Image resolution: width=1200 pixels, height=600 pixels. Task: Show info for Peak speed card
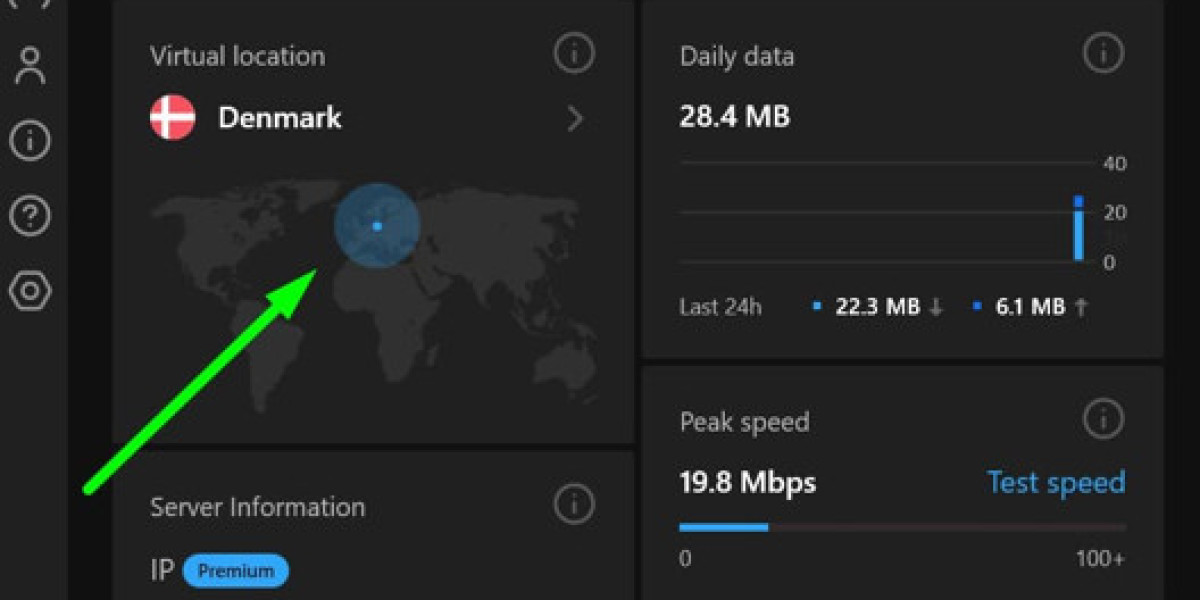click(1103, 419)
